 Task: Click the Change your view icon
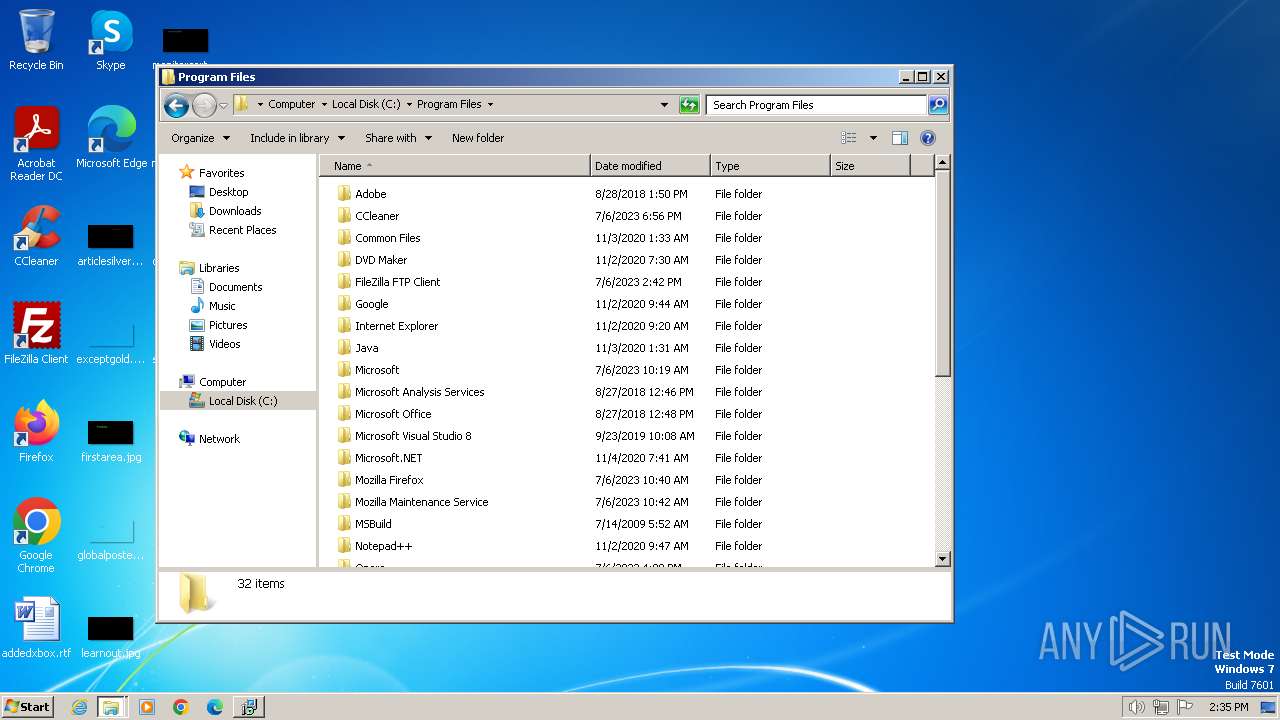[x=849, y=138]
